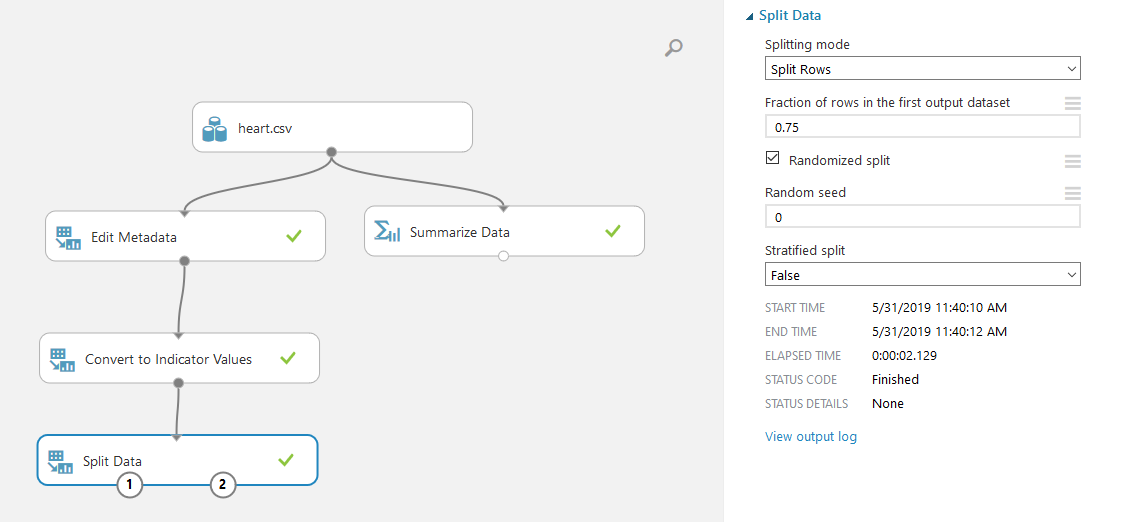The width and height of the screenshot is (1132, 522).
Task: Toggle the Randomized split checkbox
Action: pyautogui.click(x=772, y=157)
